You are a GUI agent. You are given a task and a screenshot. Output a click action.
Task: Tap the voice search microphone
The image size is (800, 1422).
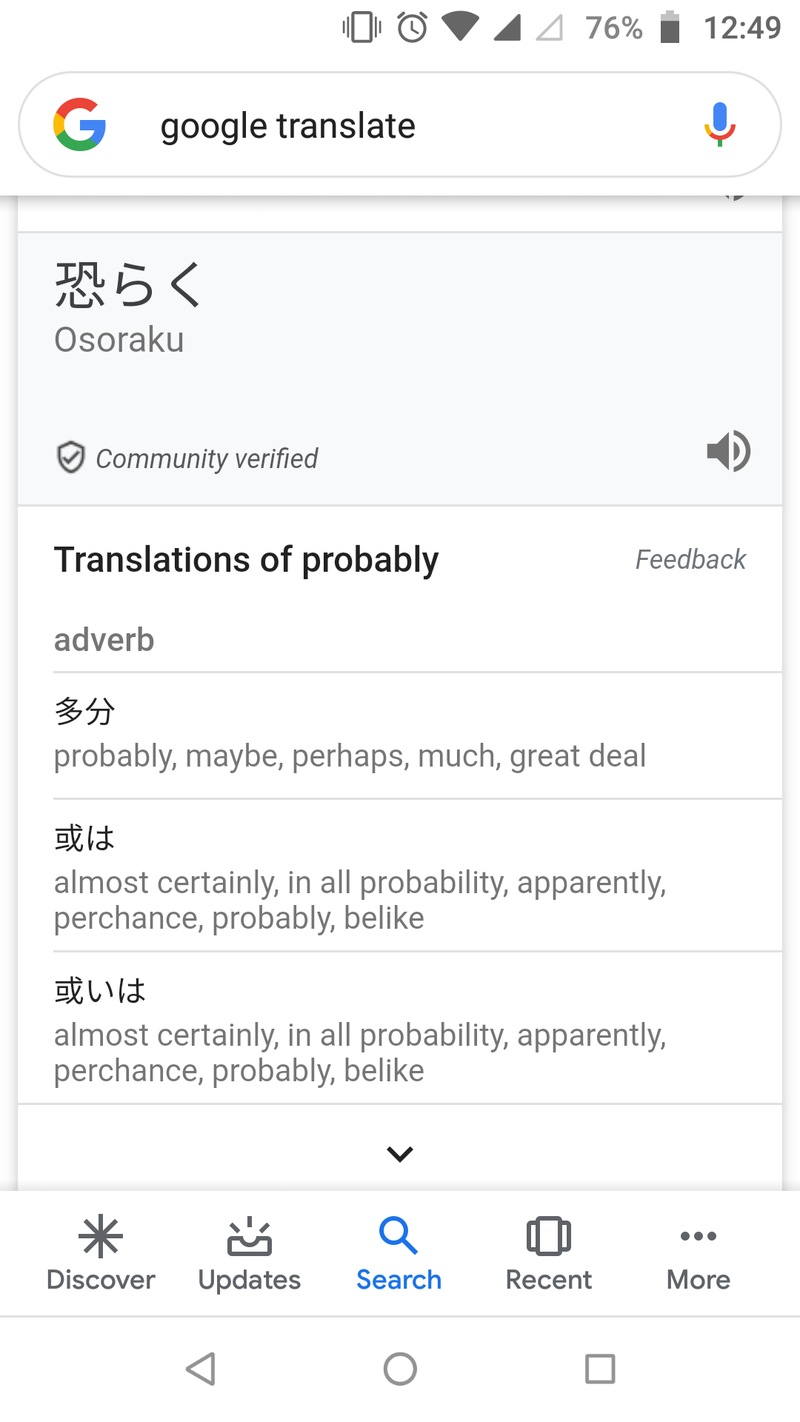(719, 125)
